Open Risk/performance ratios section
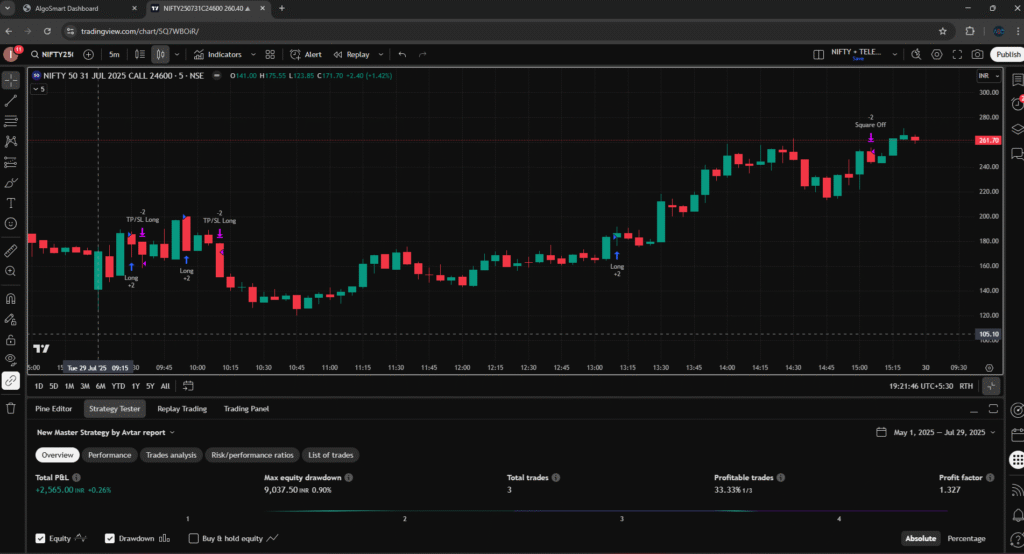Image resolution: width=1024 pixels, height=554 pixels. point(252,455)
